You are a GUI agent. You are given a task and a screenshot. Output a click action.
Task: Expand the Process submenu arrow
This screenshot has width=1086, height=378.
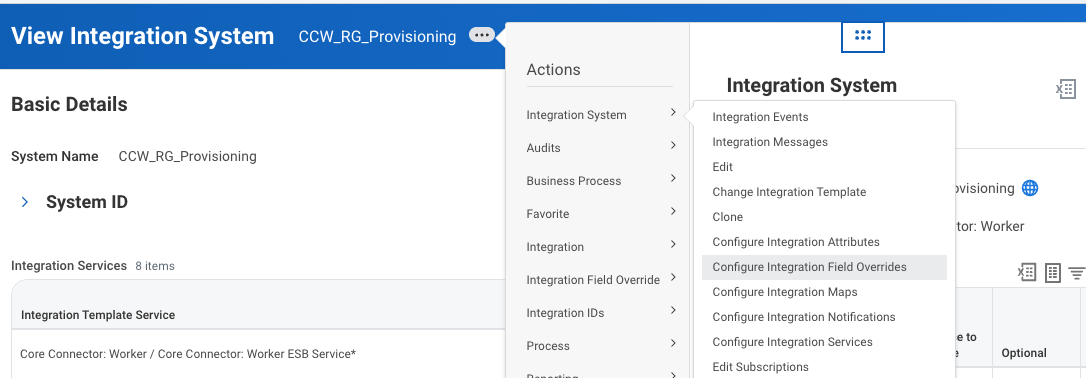click(x=673, y=343)
